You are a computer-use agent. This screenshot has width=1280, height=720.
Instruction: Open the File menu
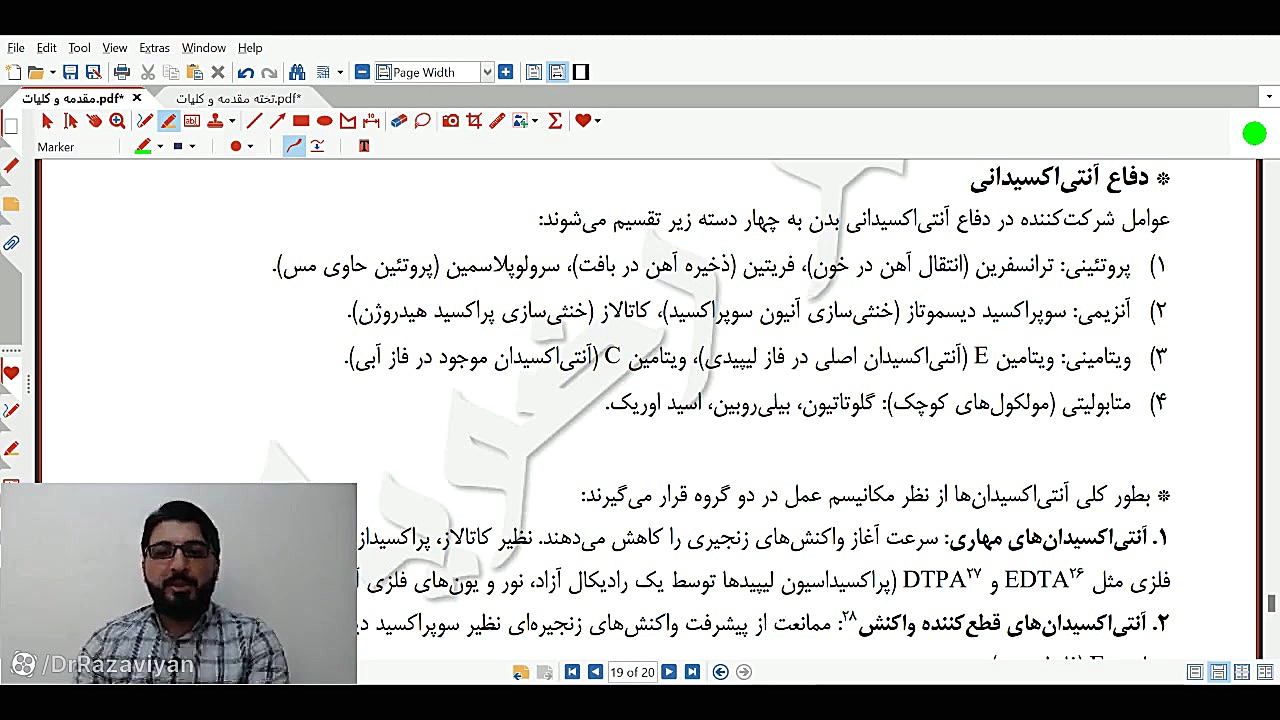[16, 48]
